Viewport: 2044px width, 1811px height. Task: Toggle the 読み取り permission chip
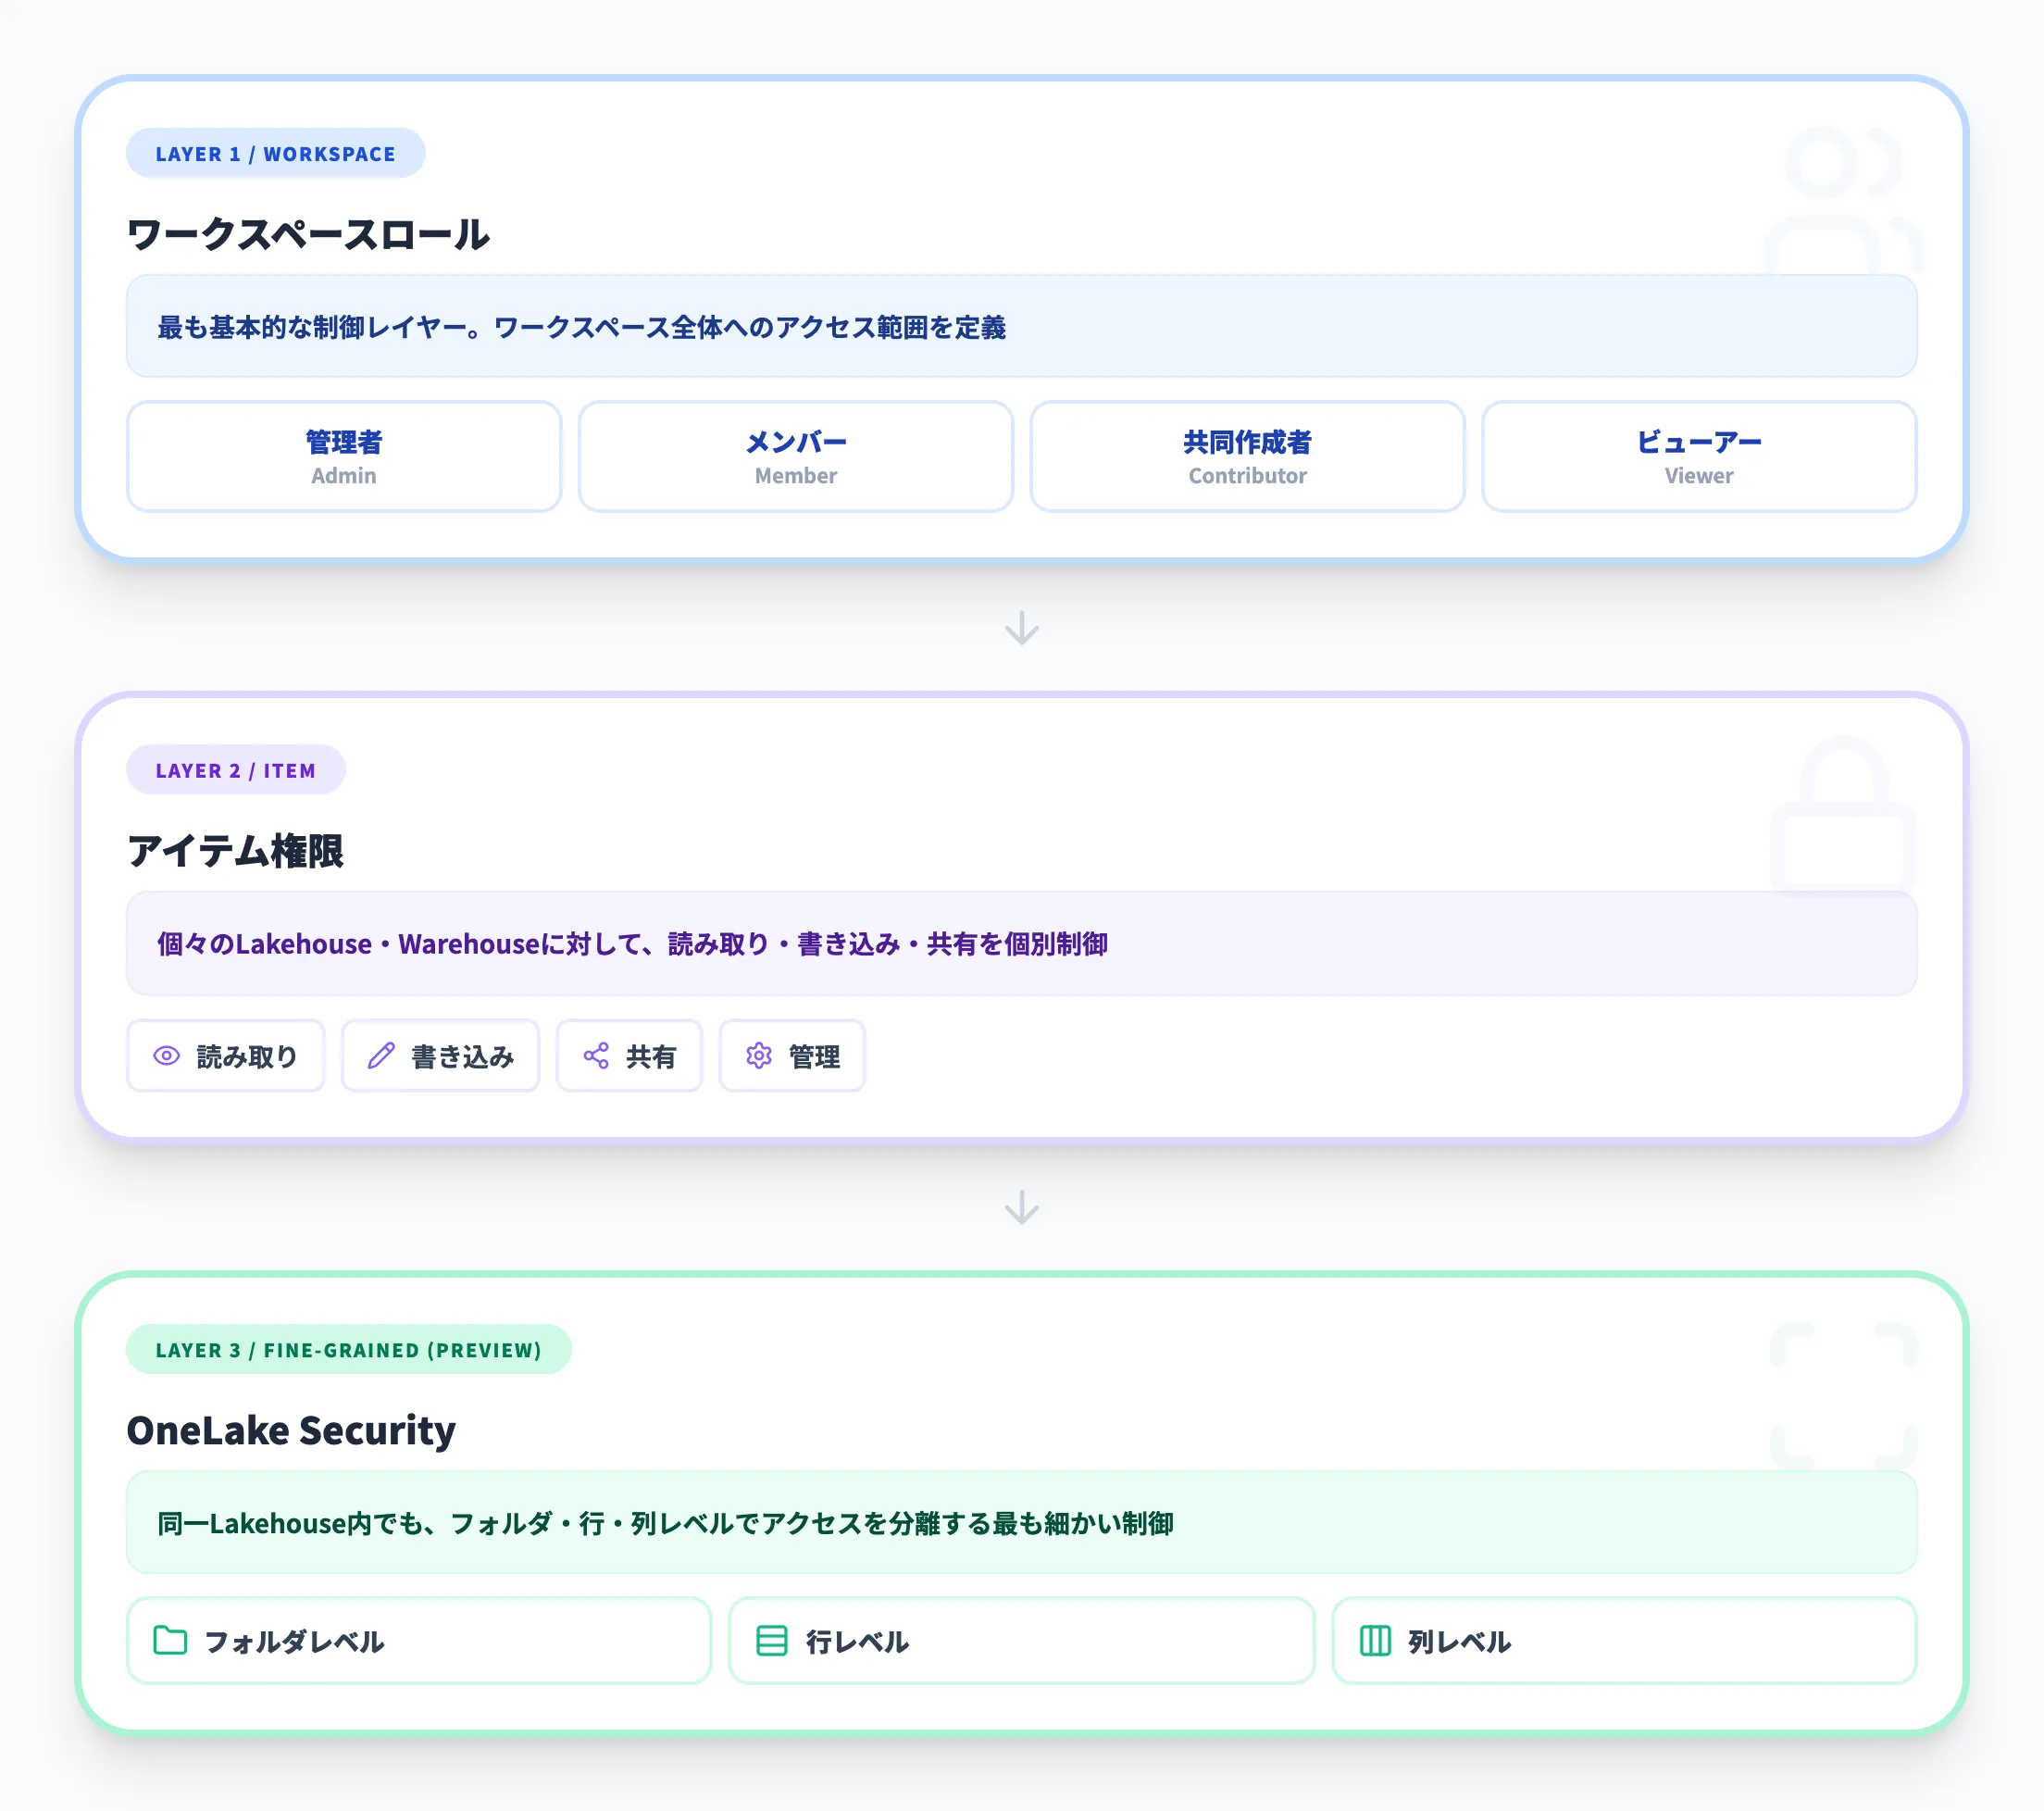[226, 1056]
